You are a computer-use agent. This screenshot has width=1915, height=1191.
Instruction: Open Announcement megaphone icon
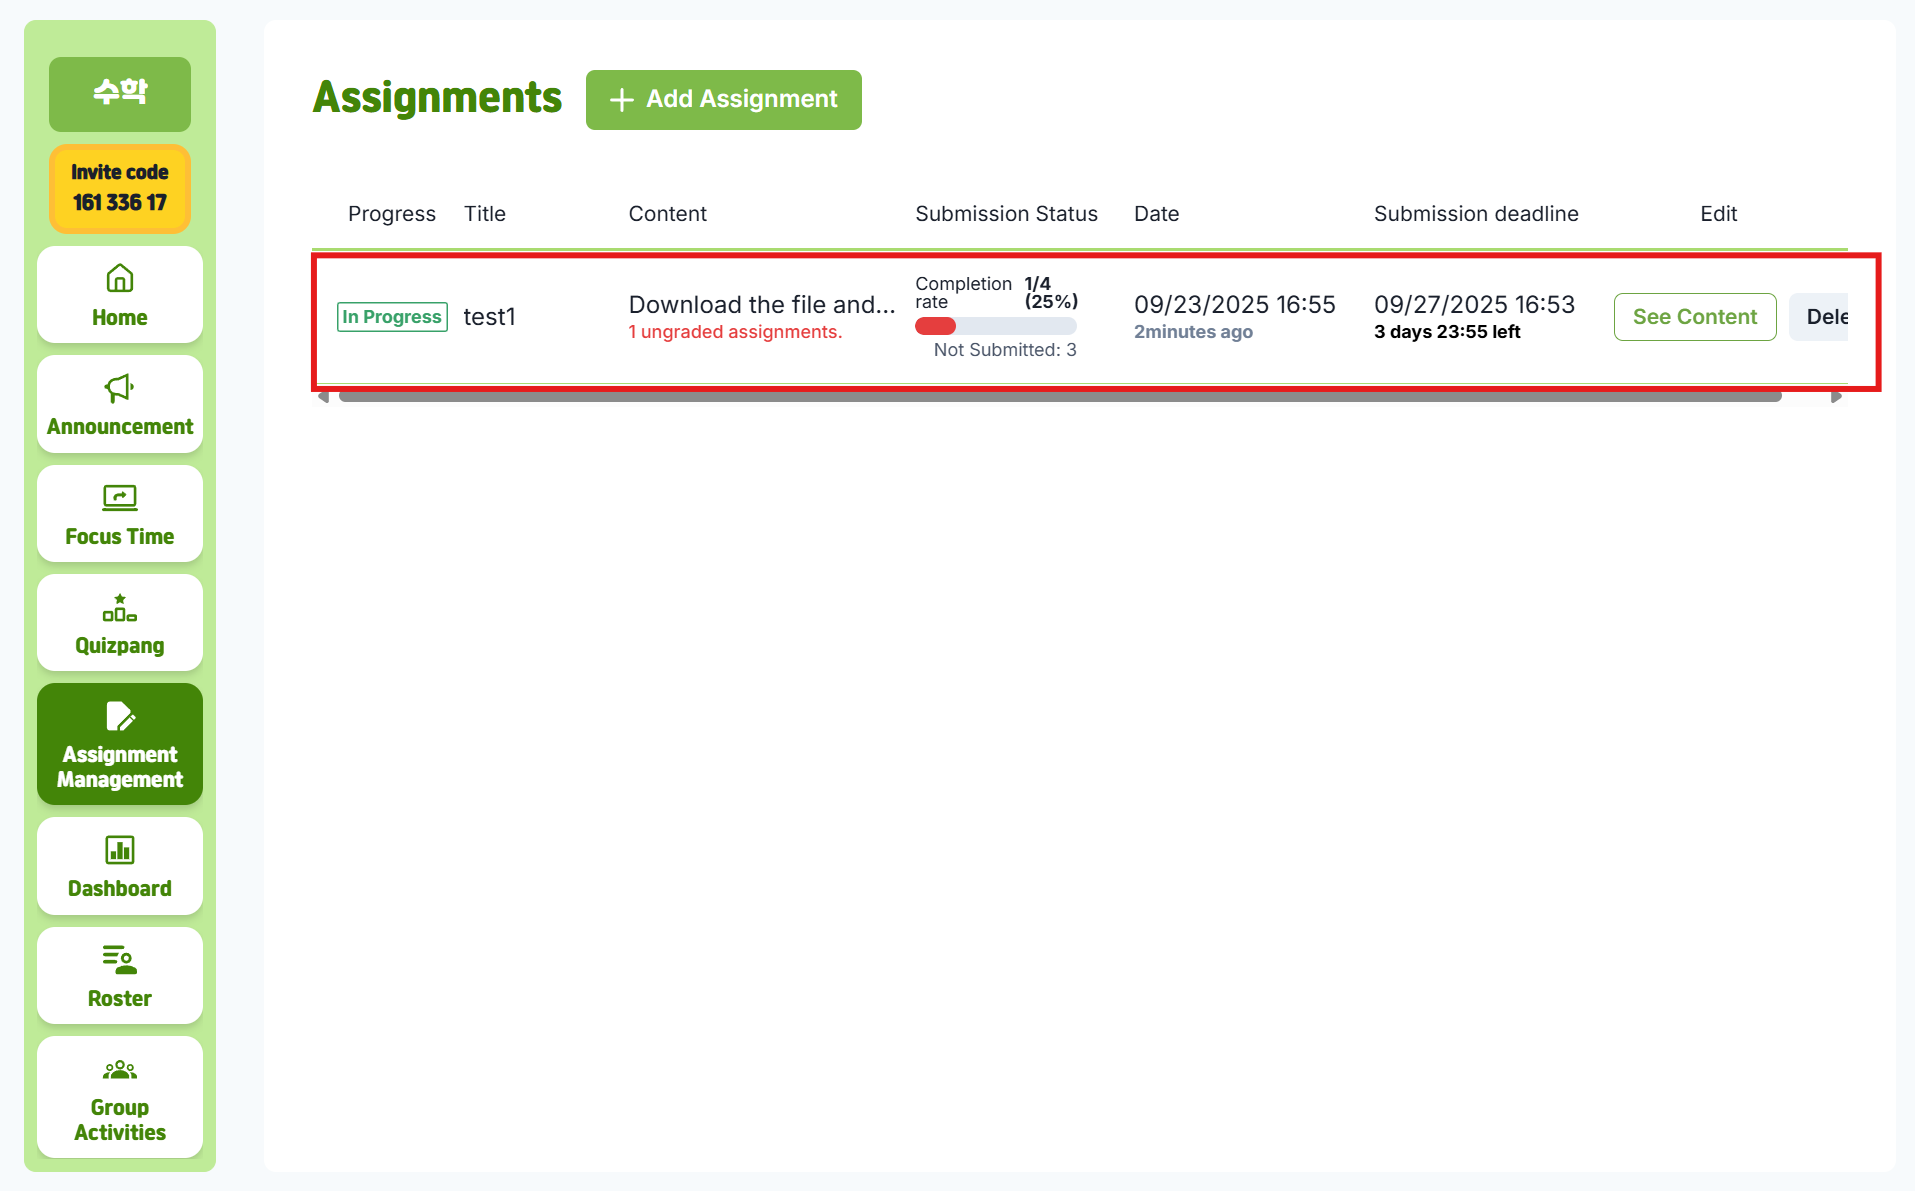coord(120,388)
